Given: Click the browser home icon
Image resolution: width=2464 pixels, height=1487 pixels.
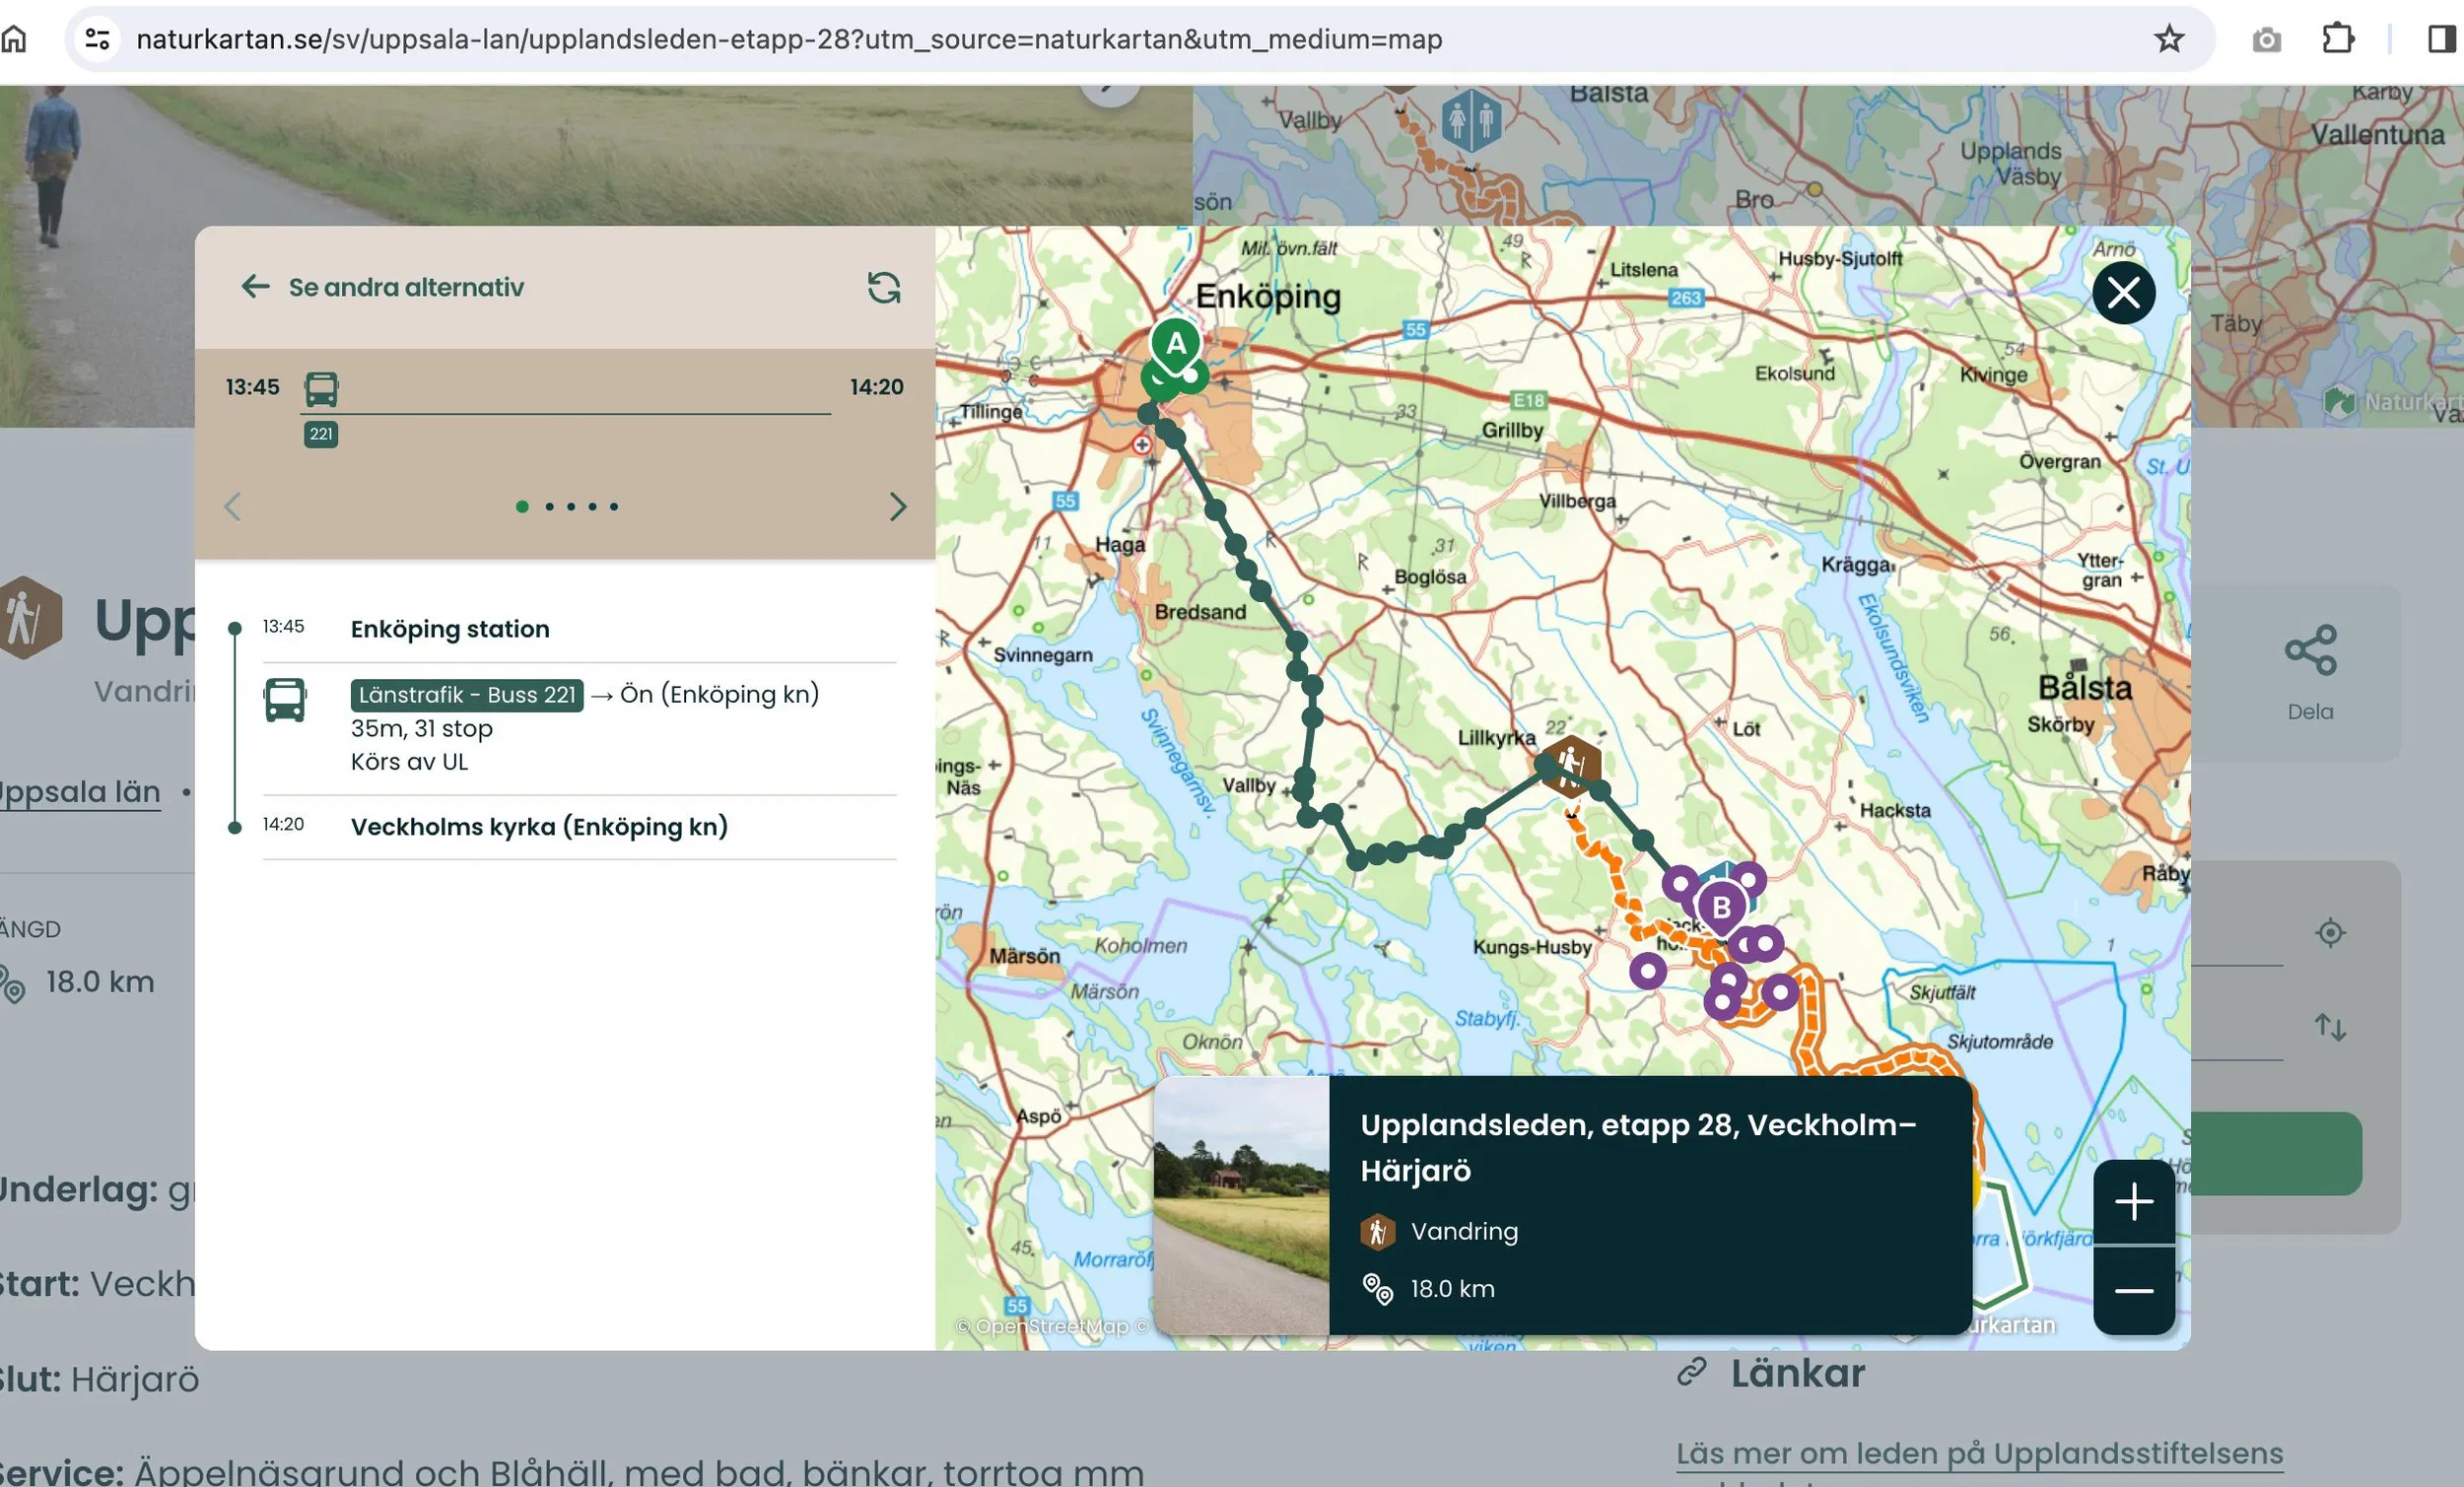Looking at the screenshot, I should [x=14, y=39].
